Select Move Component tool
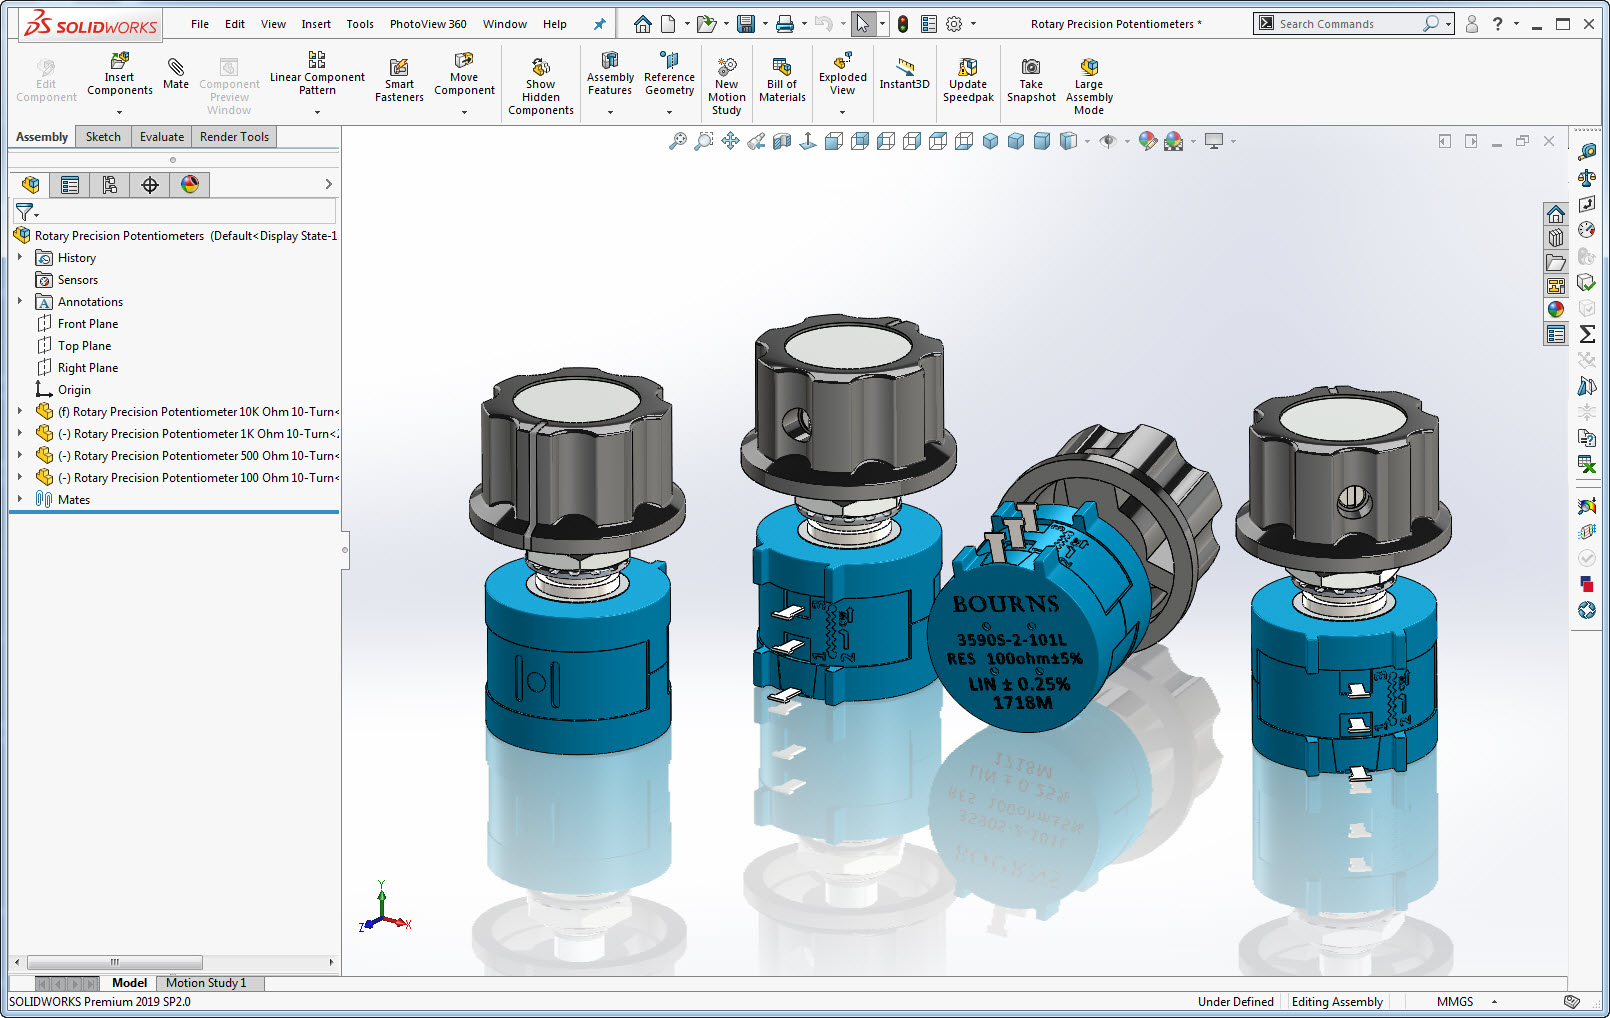1610x1018 pixels. [464, 75]
